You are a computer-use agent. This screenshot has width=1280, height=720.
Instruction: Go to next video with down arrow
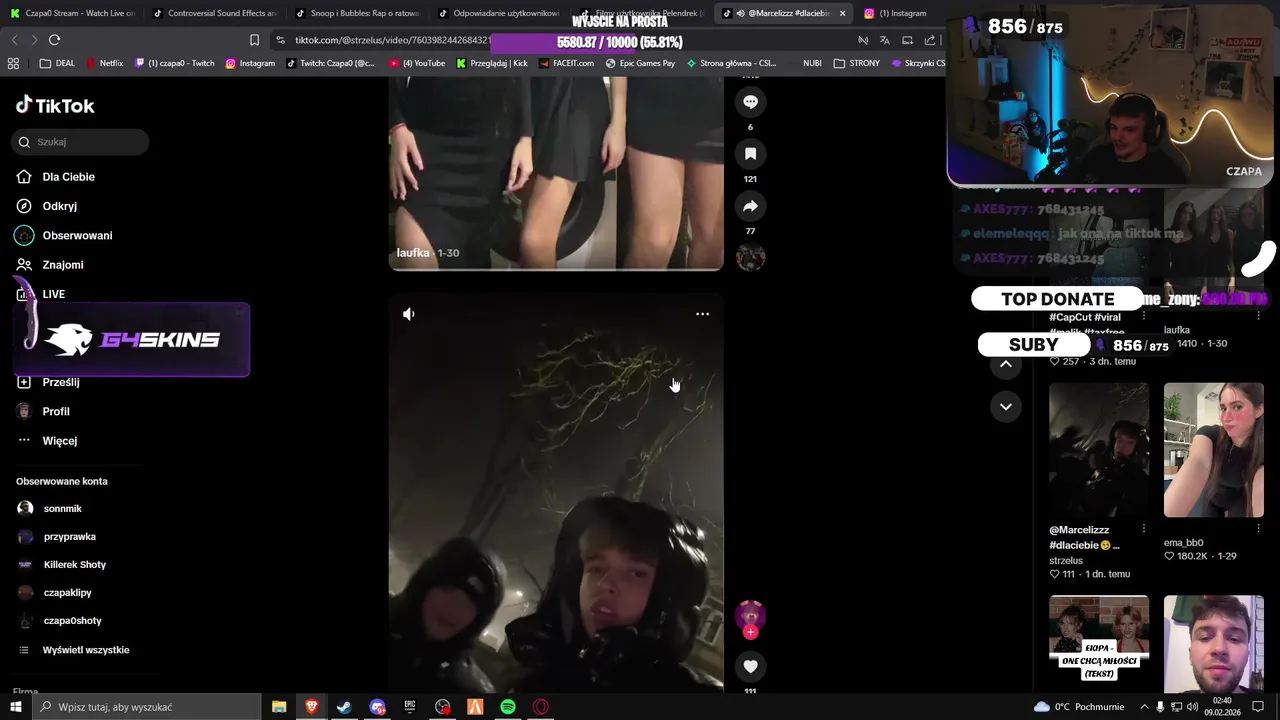tap(1005, 406)
